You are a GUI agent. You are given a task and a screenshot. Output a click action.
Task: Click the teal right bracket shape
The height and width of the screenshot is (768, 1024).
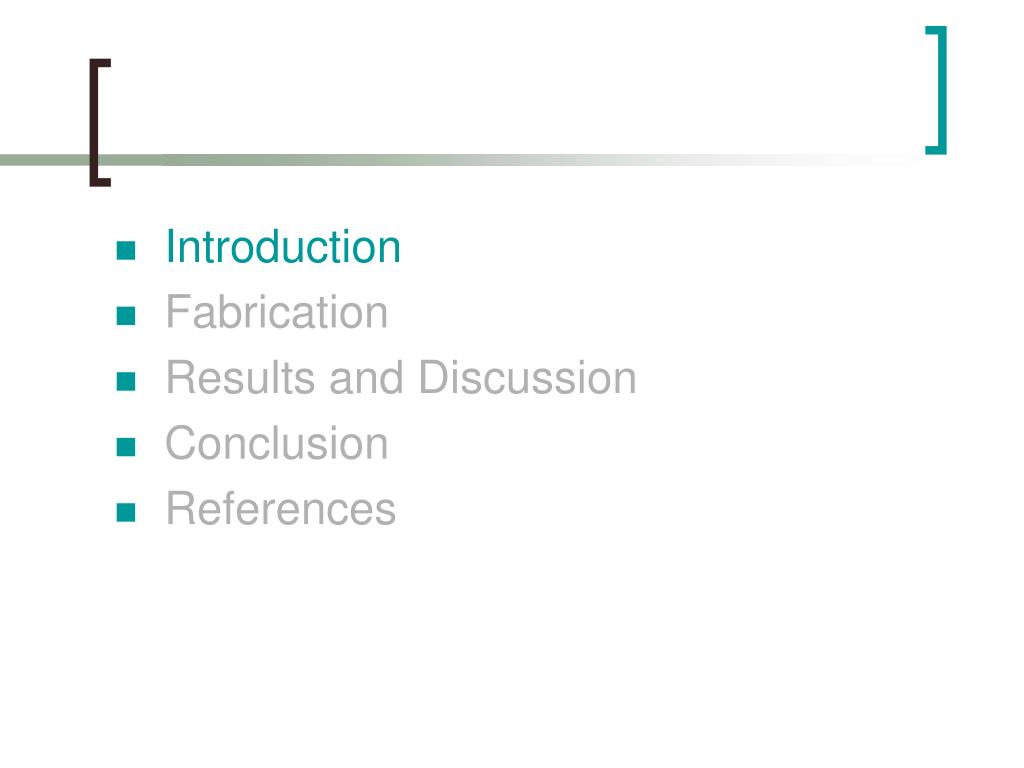936,90
